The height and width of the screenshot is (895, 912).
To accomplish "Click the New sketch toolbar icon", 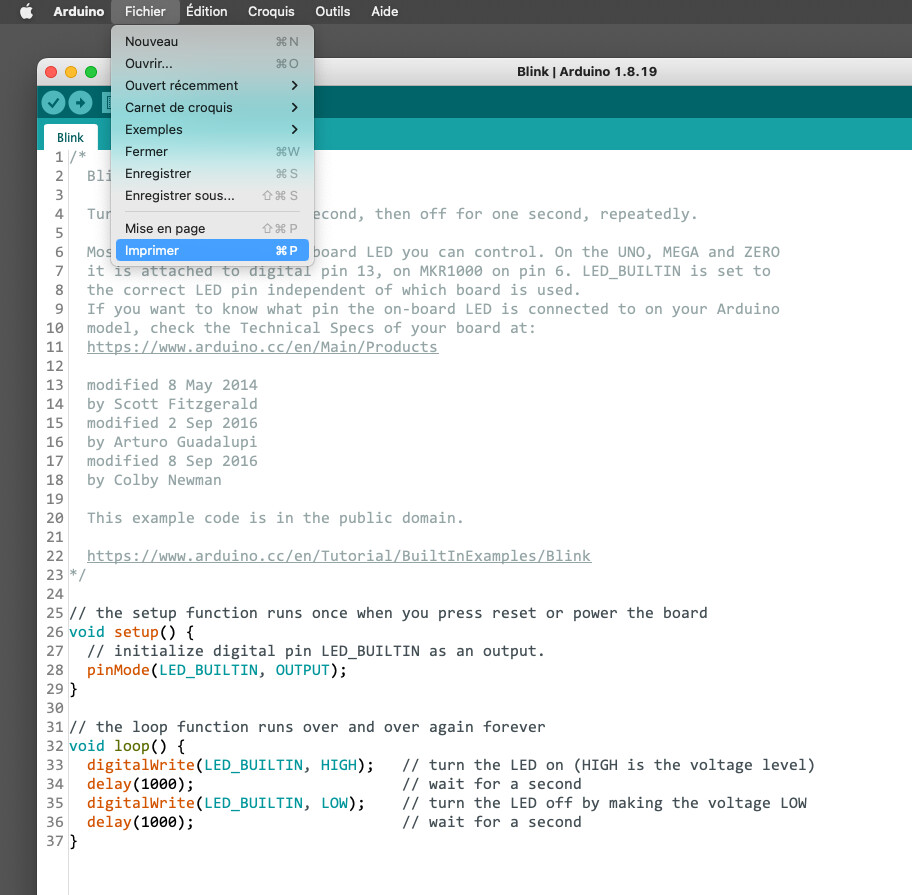I will 109,102.
